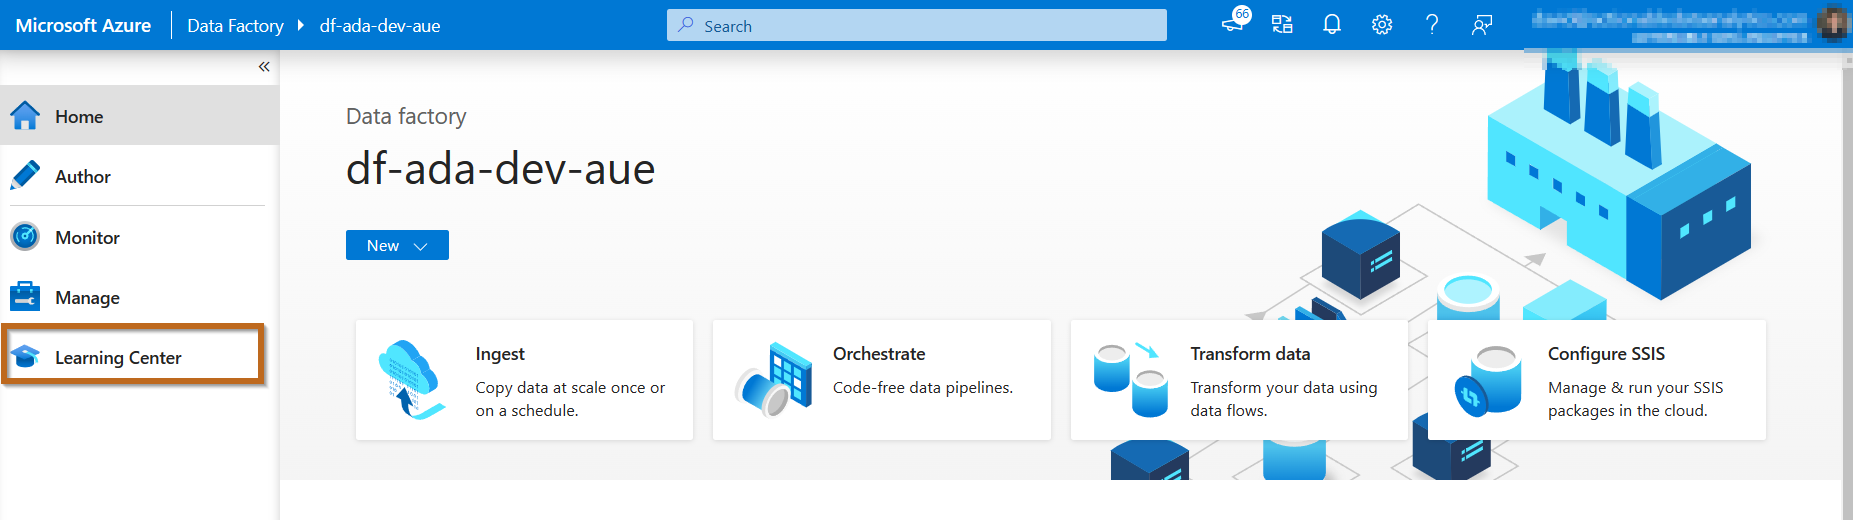The image size is (1853, 520).
Task: Click the Orchestrate pipeline icon
Action: [774, 380]
